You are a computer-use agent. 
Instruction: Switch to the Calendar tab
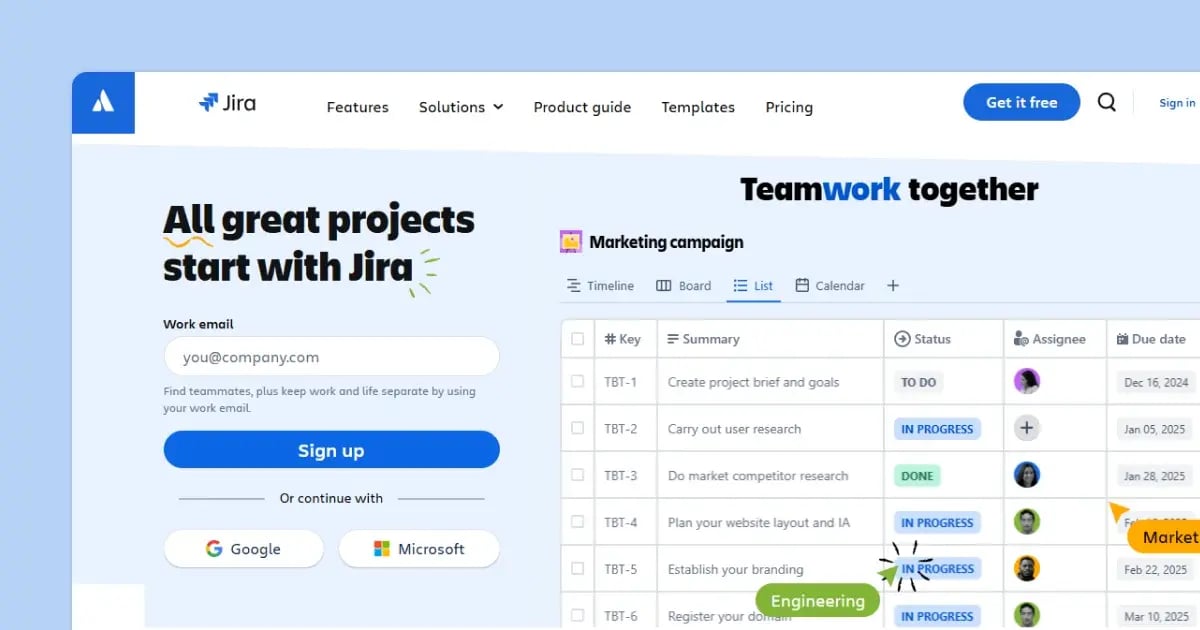pos(830,286)
